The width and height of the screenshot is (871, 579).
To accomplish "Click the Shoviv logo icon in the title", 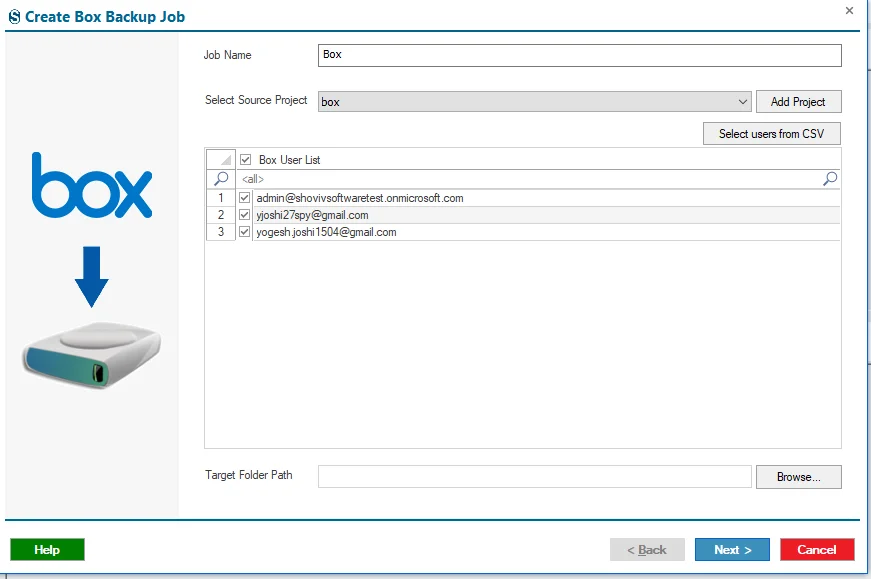I will pos(14,17).
